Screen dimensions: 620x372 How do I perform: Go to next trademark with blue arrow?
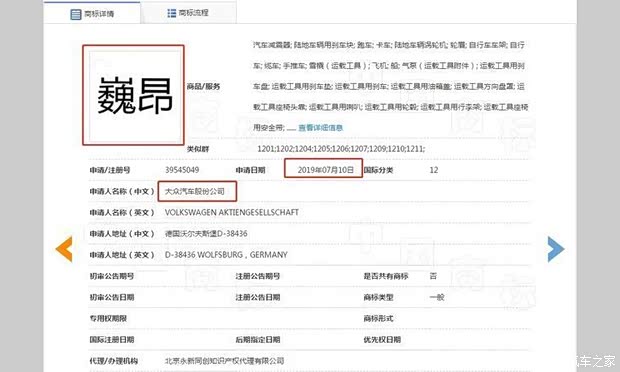point(556,249)
